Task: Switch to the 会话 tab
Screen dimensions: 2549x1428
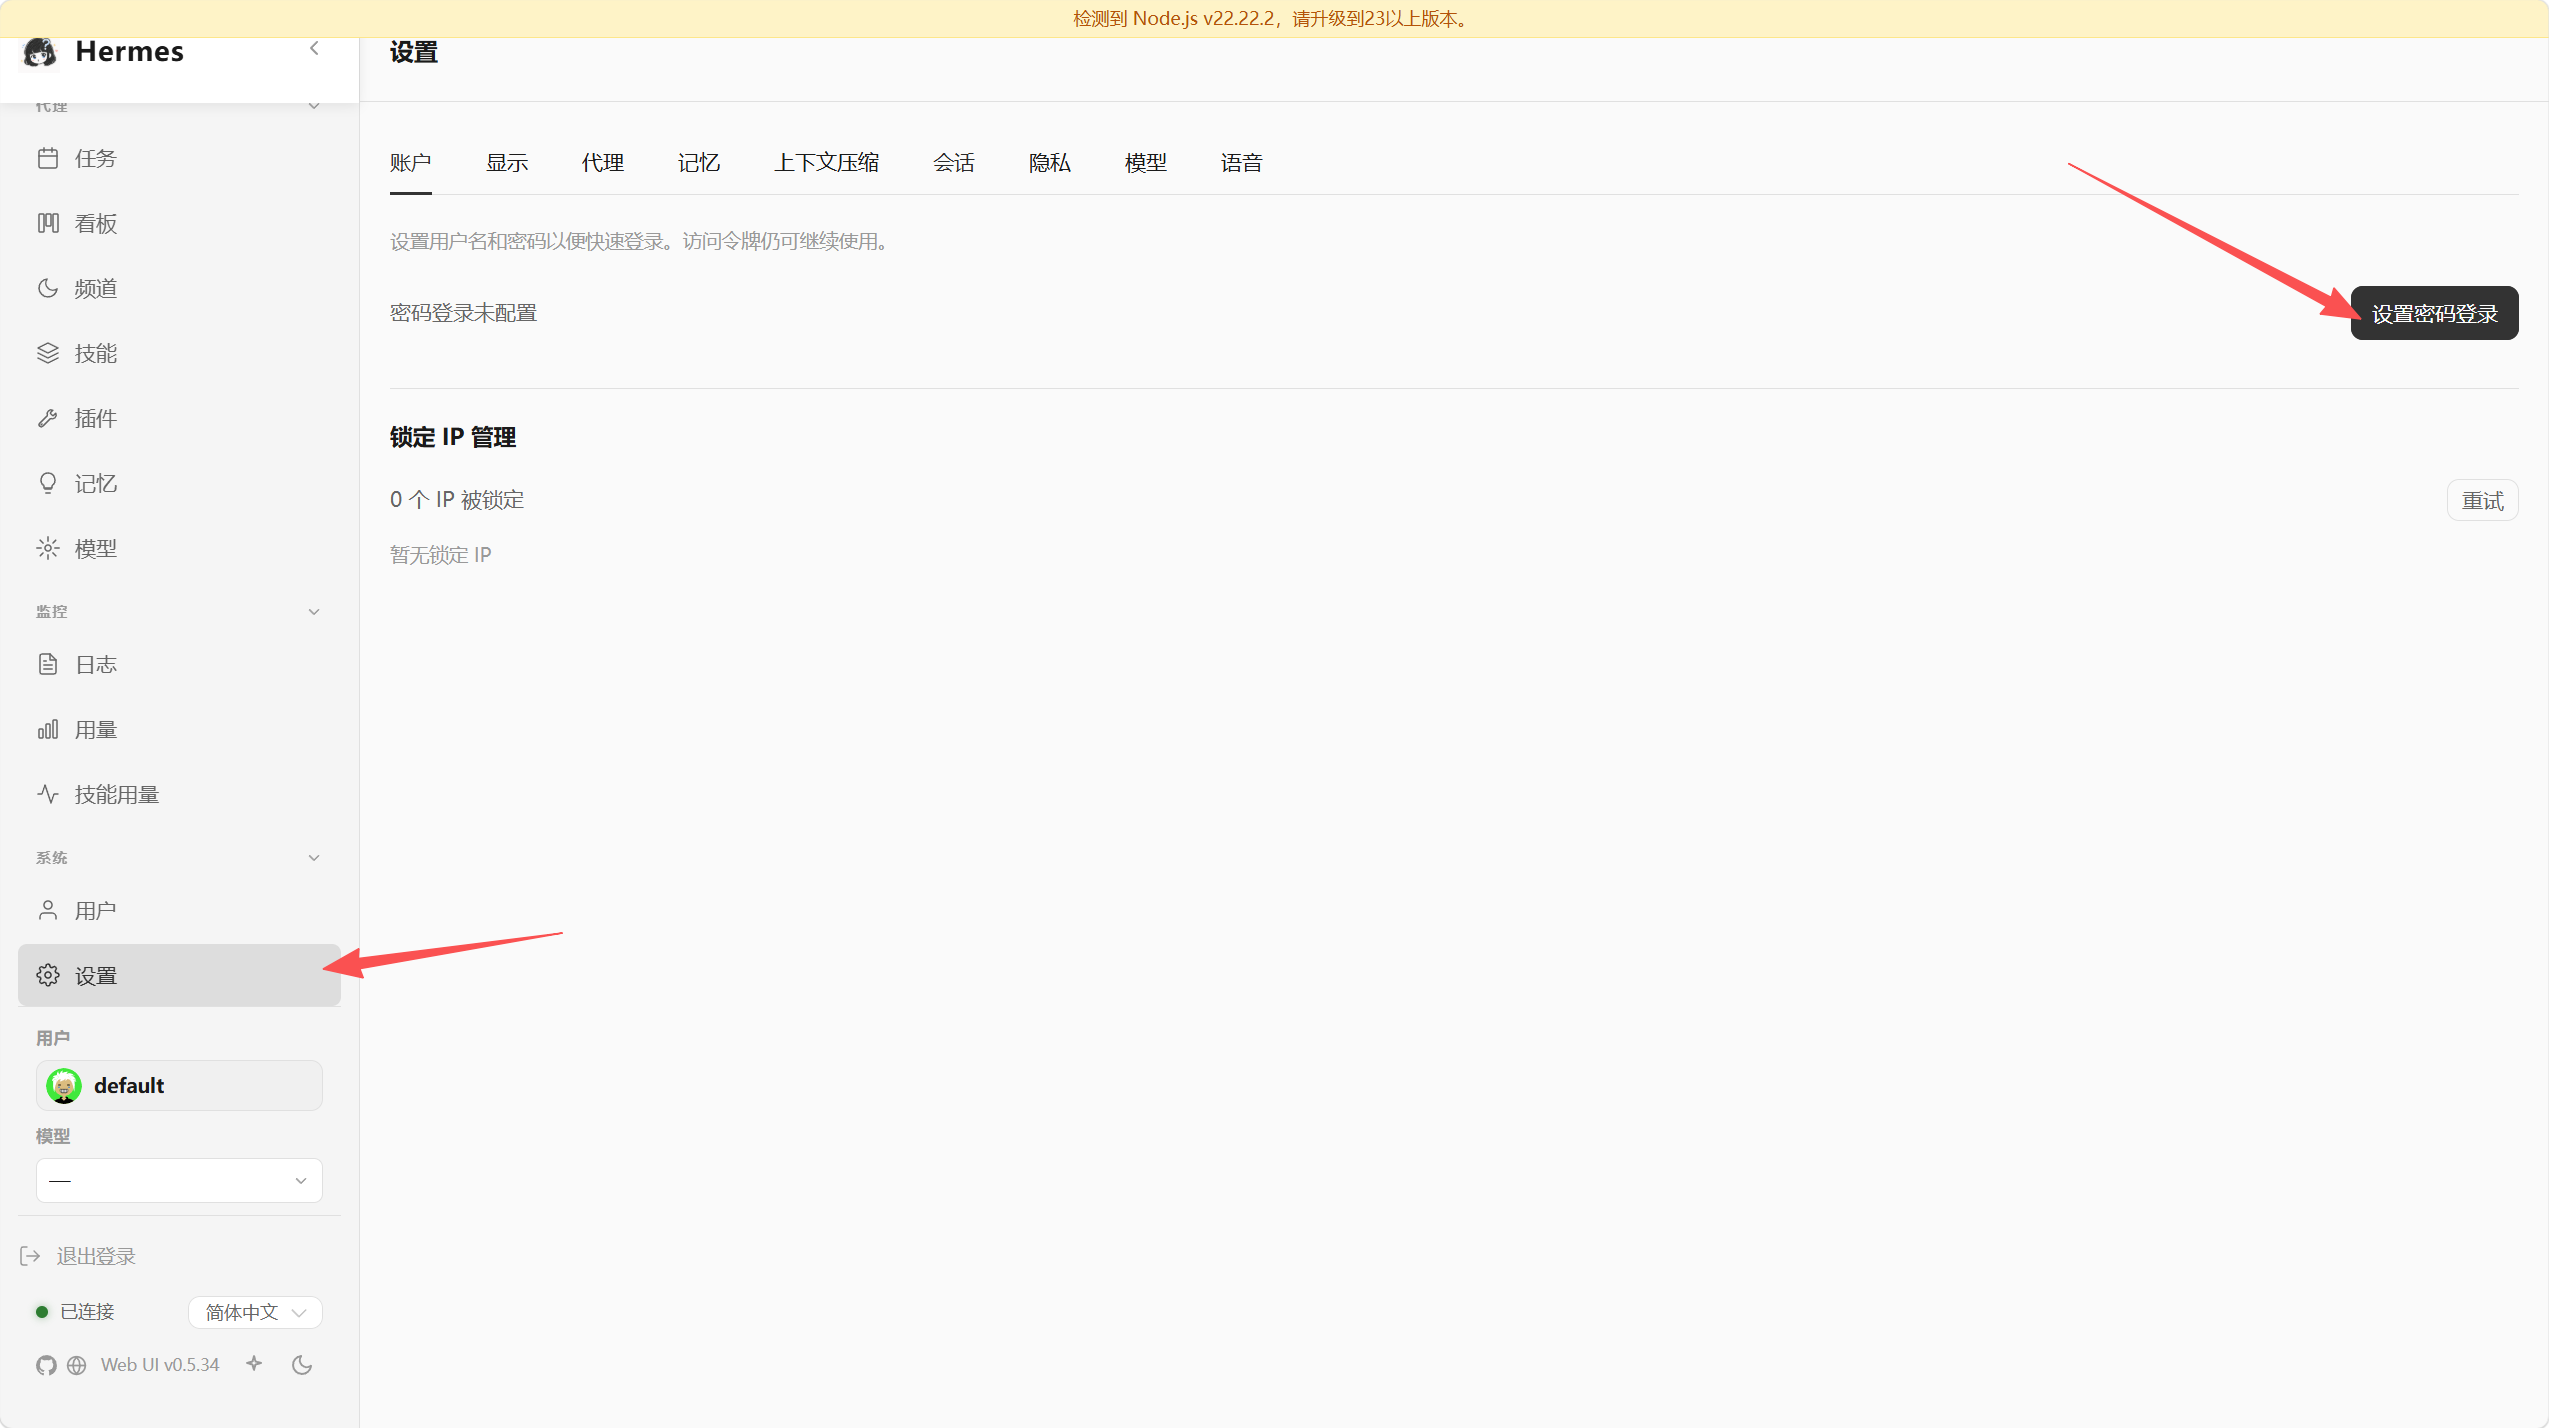Action: [x=954, y=163]
